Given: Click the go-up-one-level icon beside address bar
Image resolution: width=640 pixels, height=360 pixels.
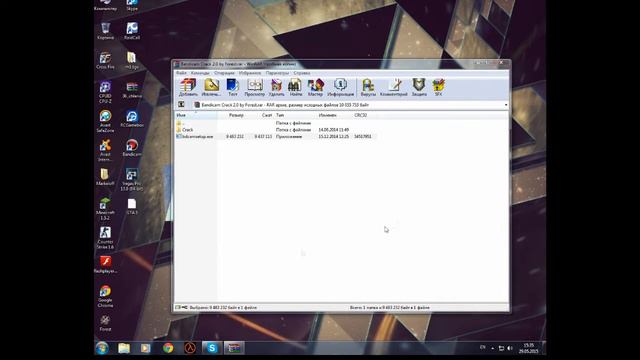Looking at the screenshot, I should pos(181,105).
